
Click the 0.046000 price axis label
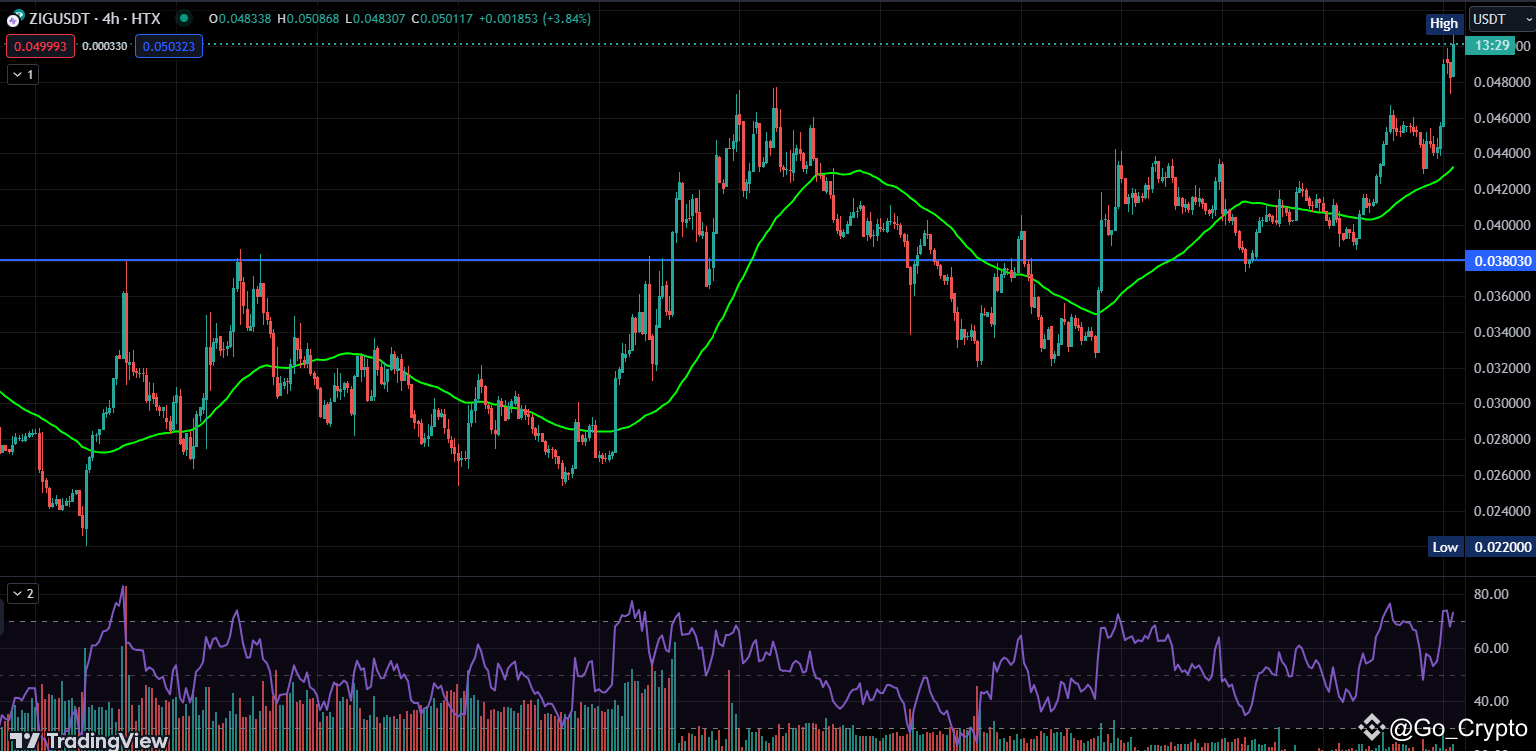pyautogui.click(x=1503, y=118)
